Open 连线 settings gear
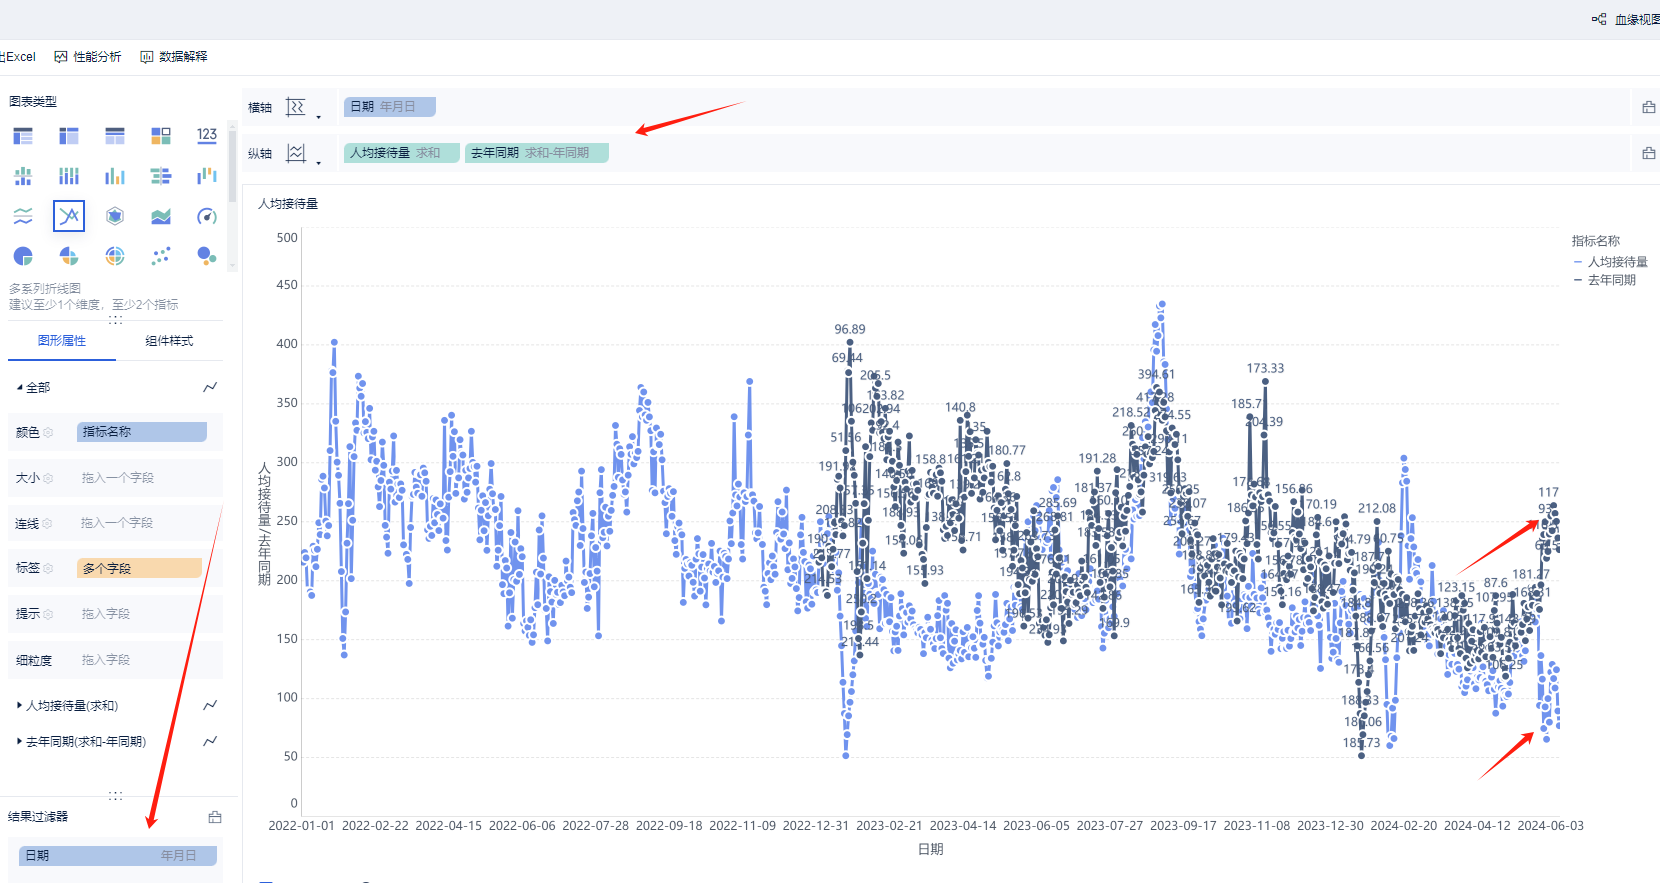 click(x=48, y=524)
